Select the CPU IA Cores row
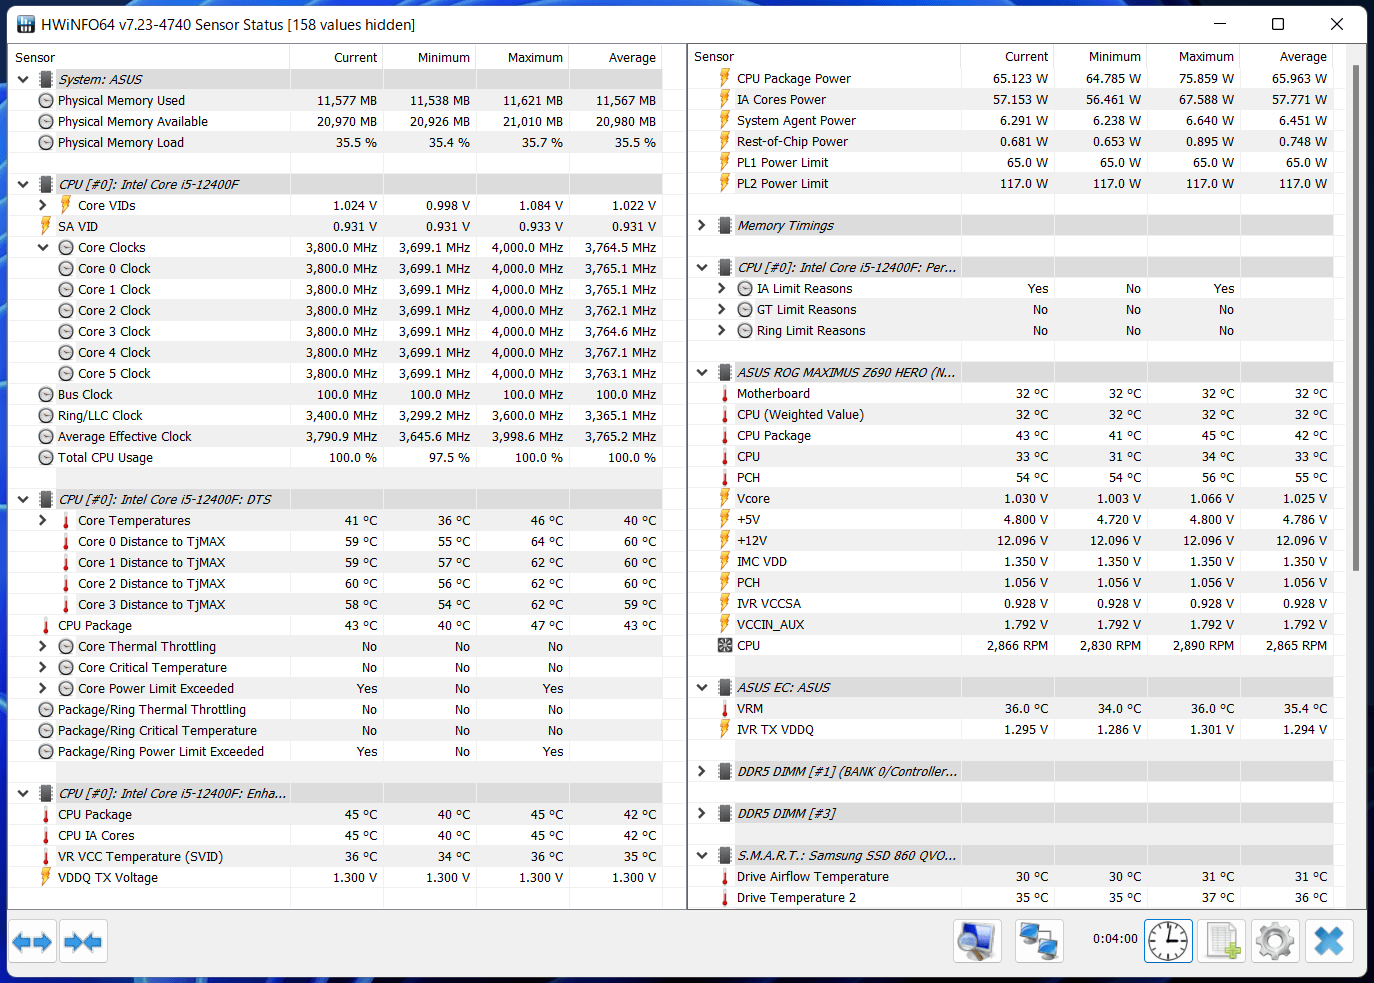The width and height of the screenshot is (1374, 983). (x=335, y=836)
